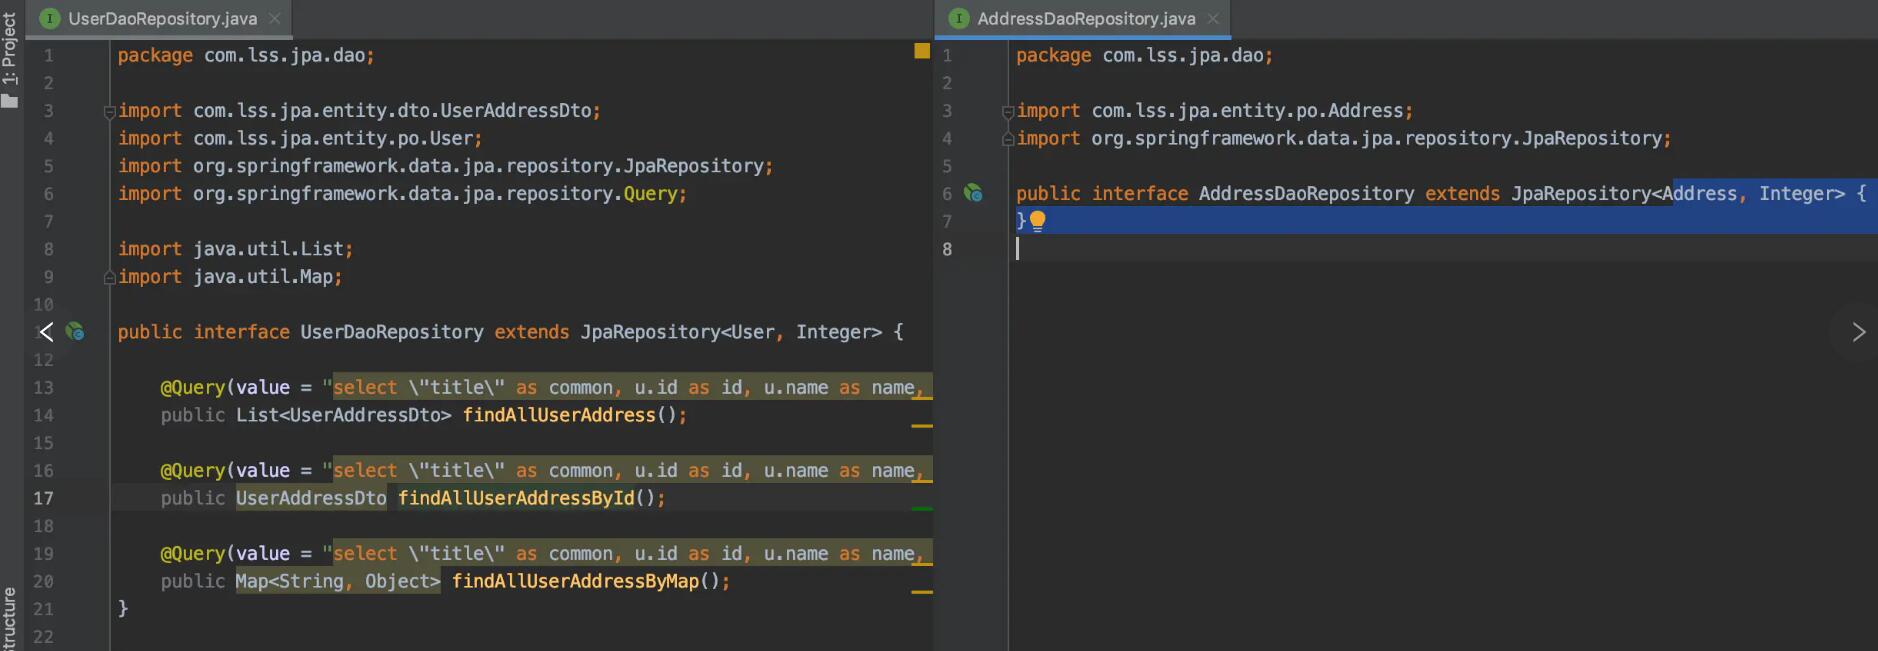Screen dimensions: 1878x651
Task: Click line number 8 in AddressDaoRepository gutter
Action: pyautogui.click(x=947, y=249)
